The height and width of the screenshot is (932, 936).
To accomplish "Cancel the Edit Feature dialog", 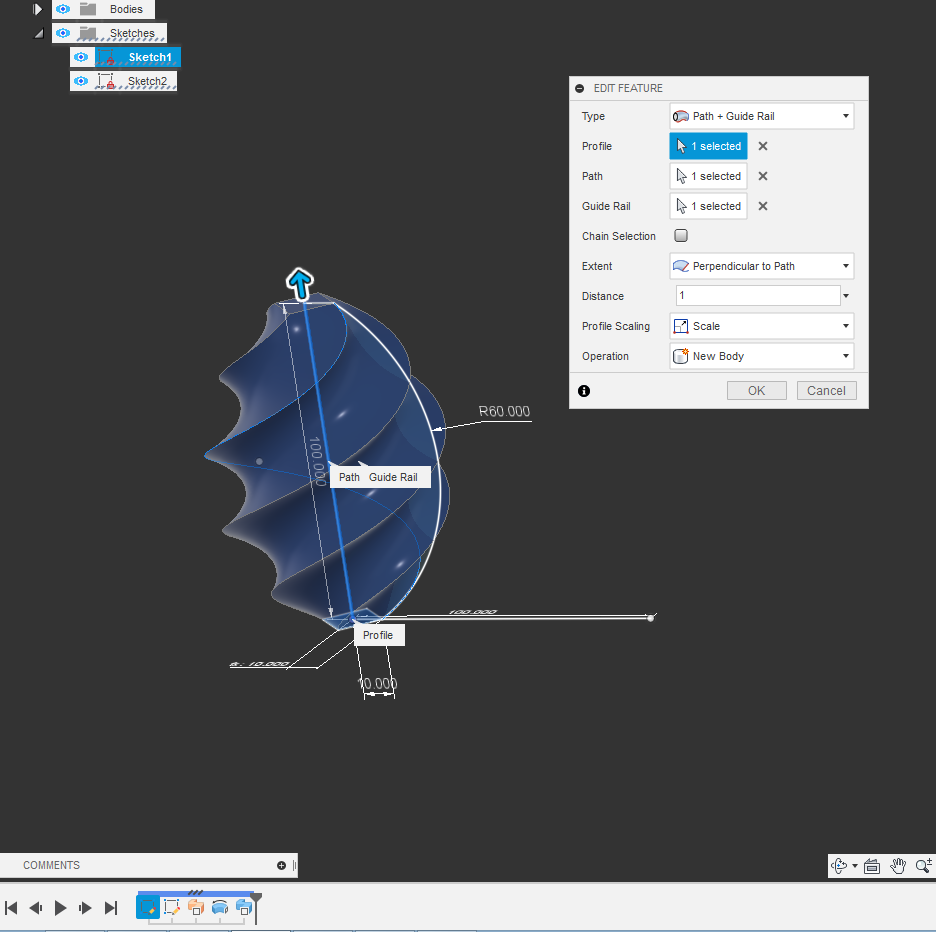I will [x=826, y=390].
